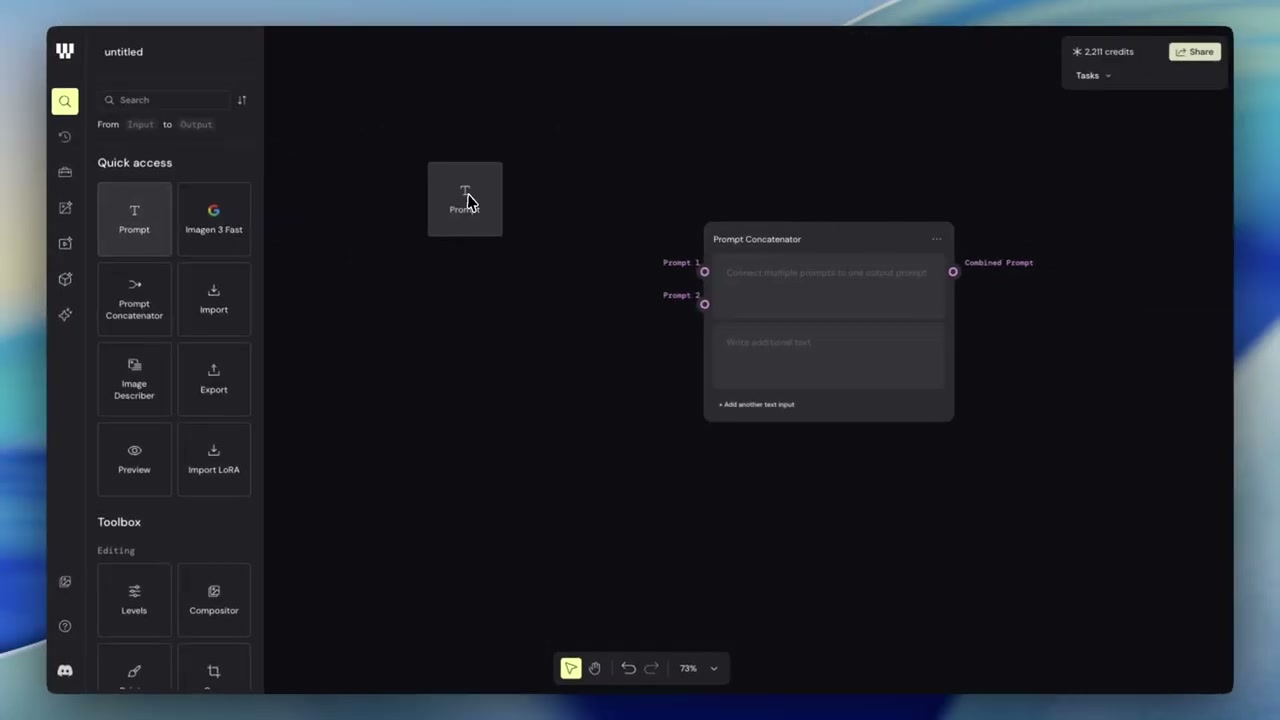
Task: Click the Toolbox heading
Action: 119,522
